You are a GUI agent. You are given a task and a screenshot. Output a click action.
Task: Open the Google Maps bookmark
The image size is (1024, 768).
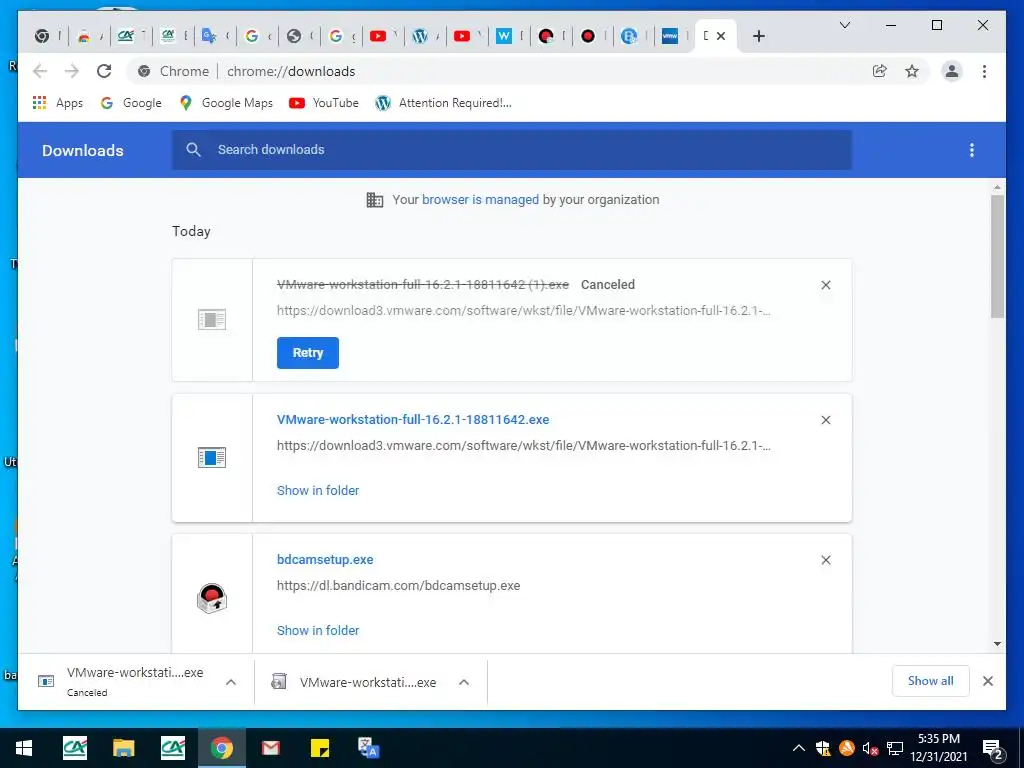pyautogui.click(x=226, y=103)
